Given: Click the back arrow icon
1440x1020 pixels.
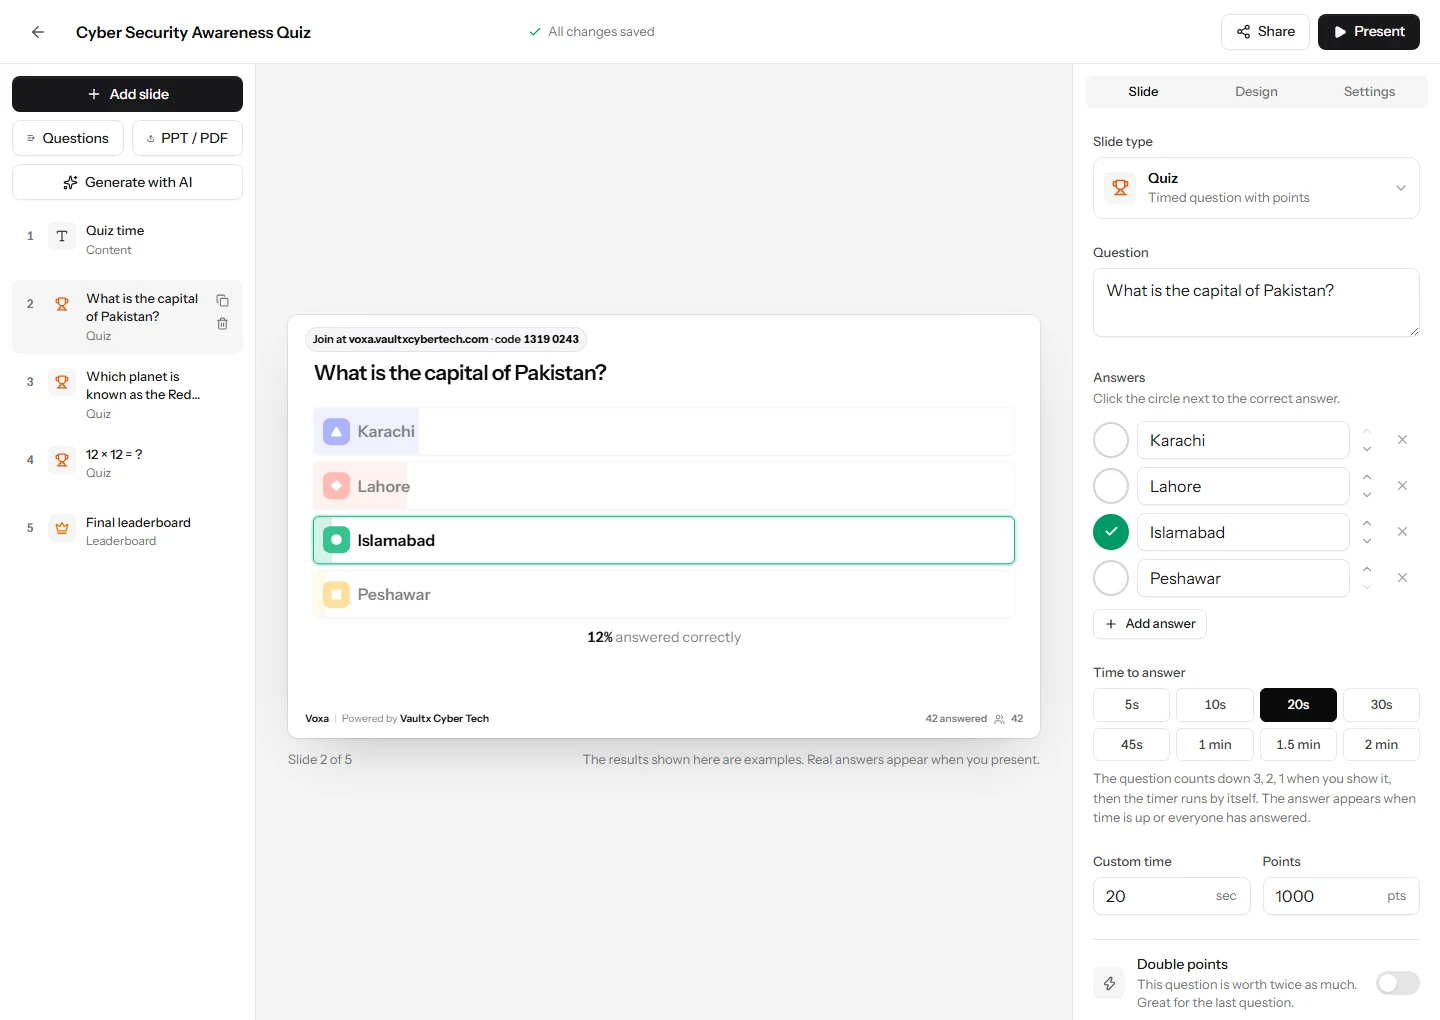Looking at the screenshot, I should point(38,32).
